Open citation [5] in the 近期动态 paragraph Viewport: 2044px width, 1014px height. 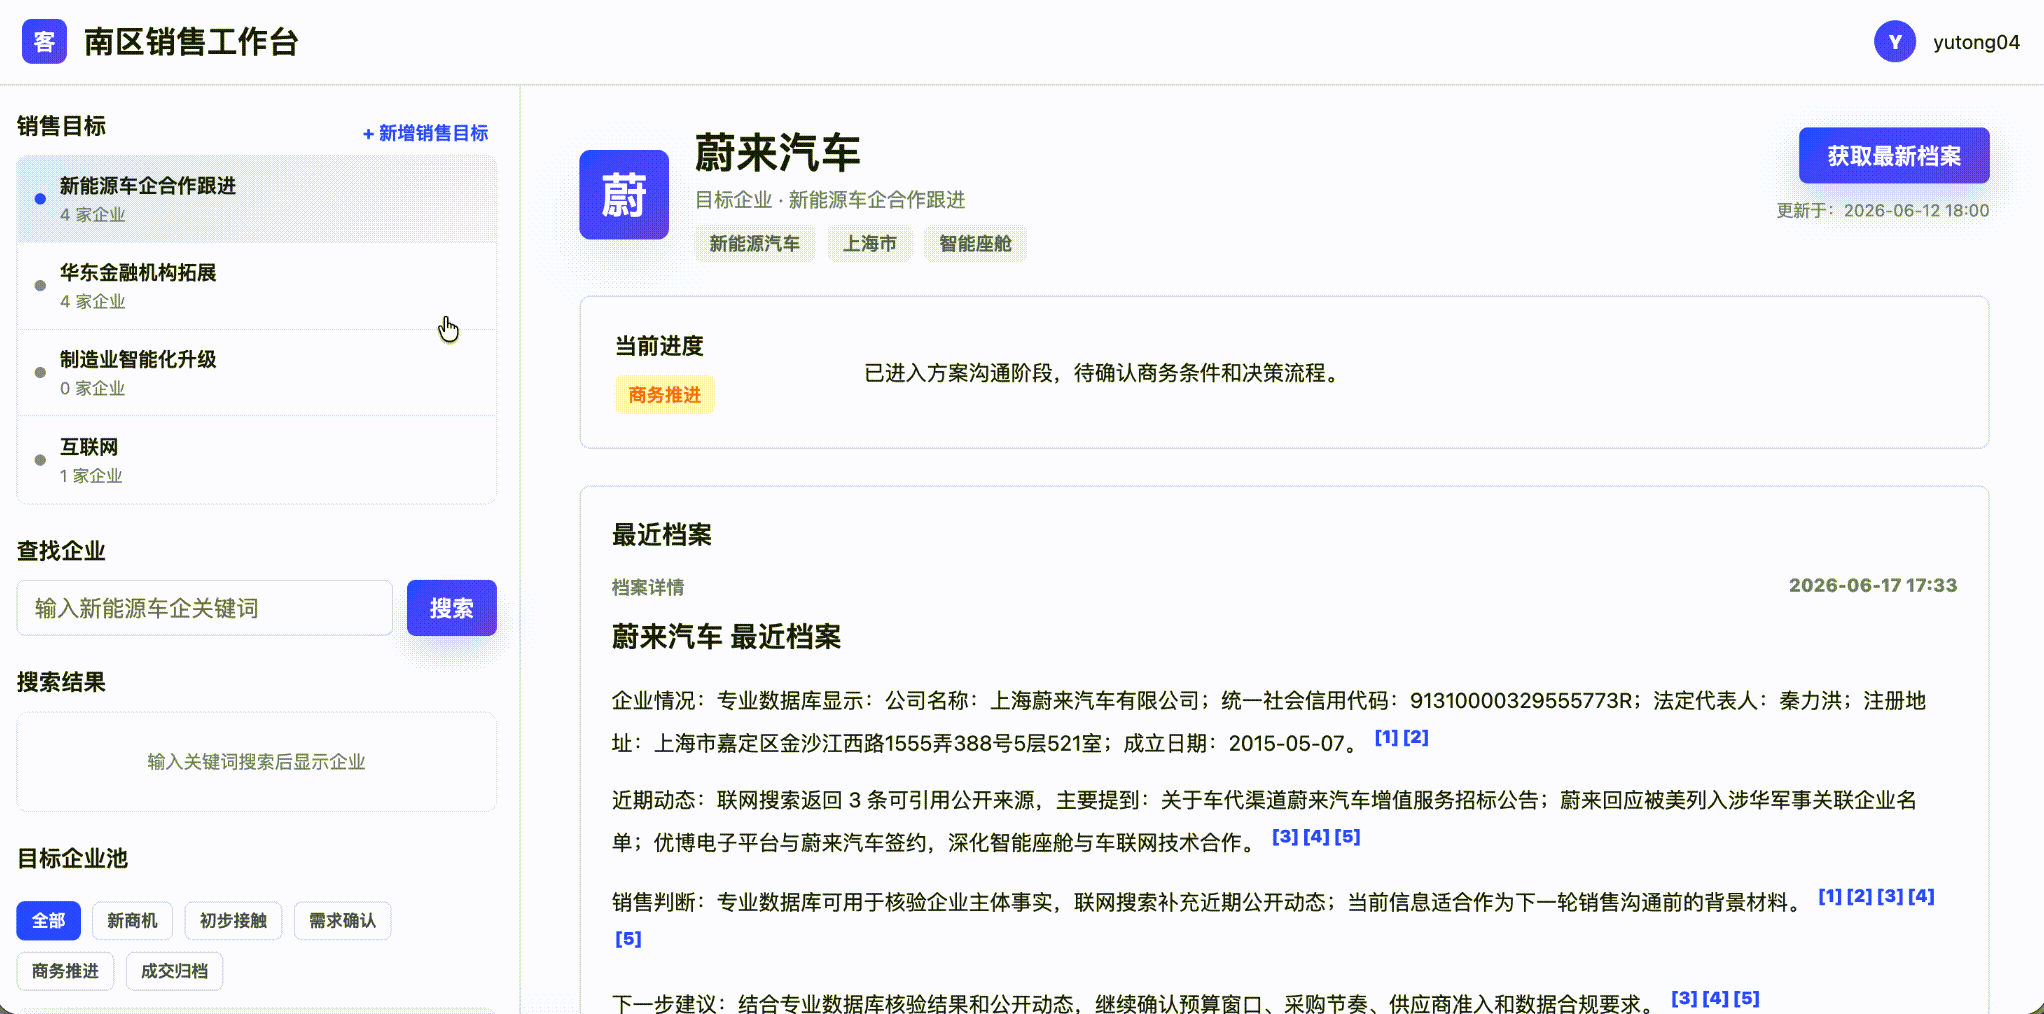[x=1347, y=836]
